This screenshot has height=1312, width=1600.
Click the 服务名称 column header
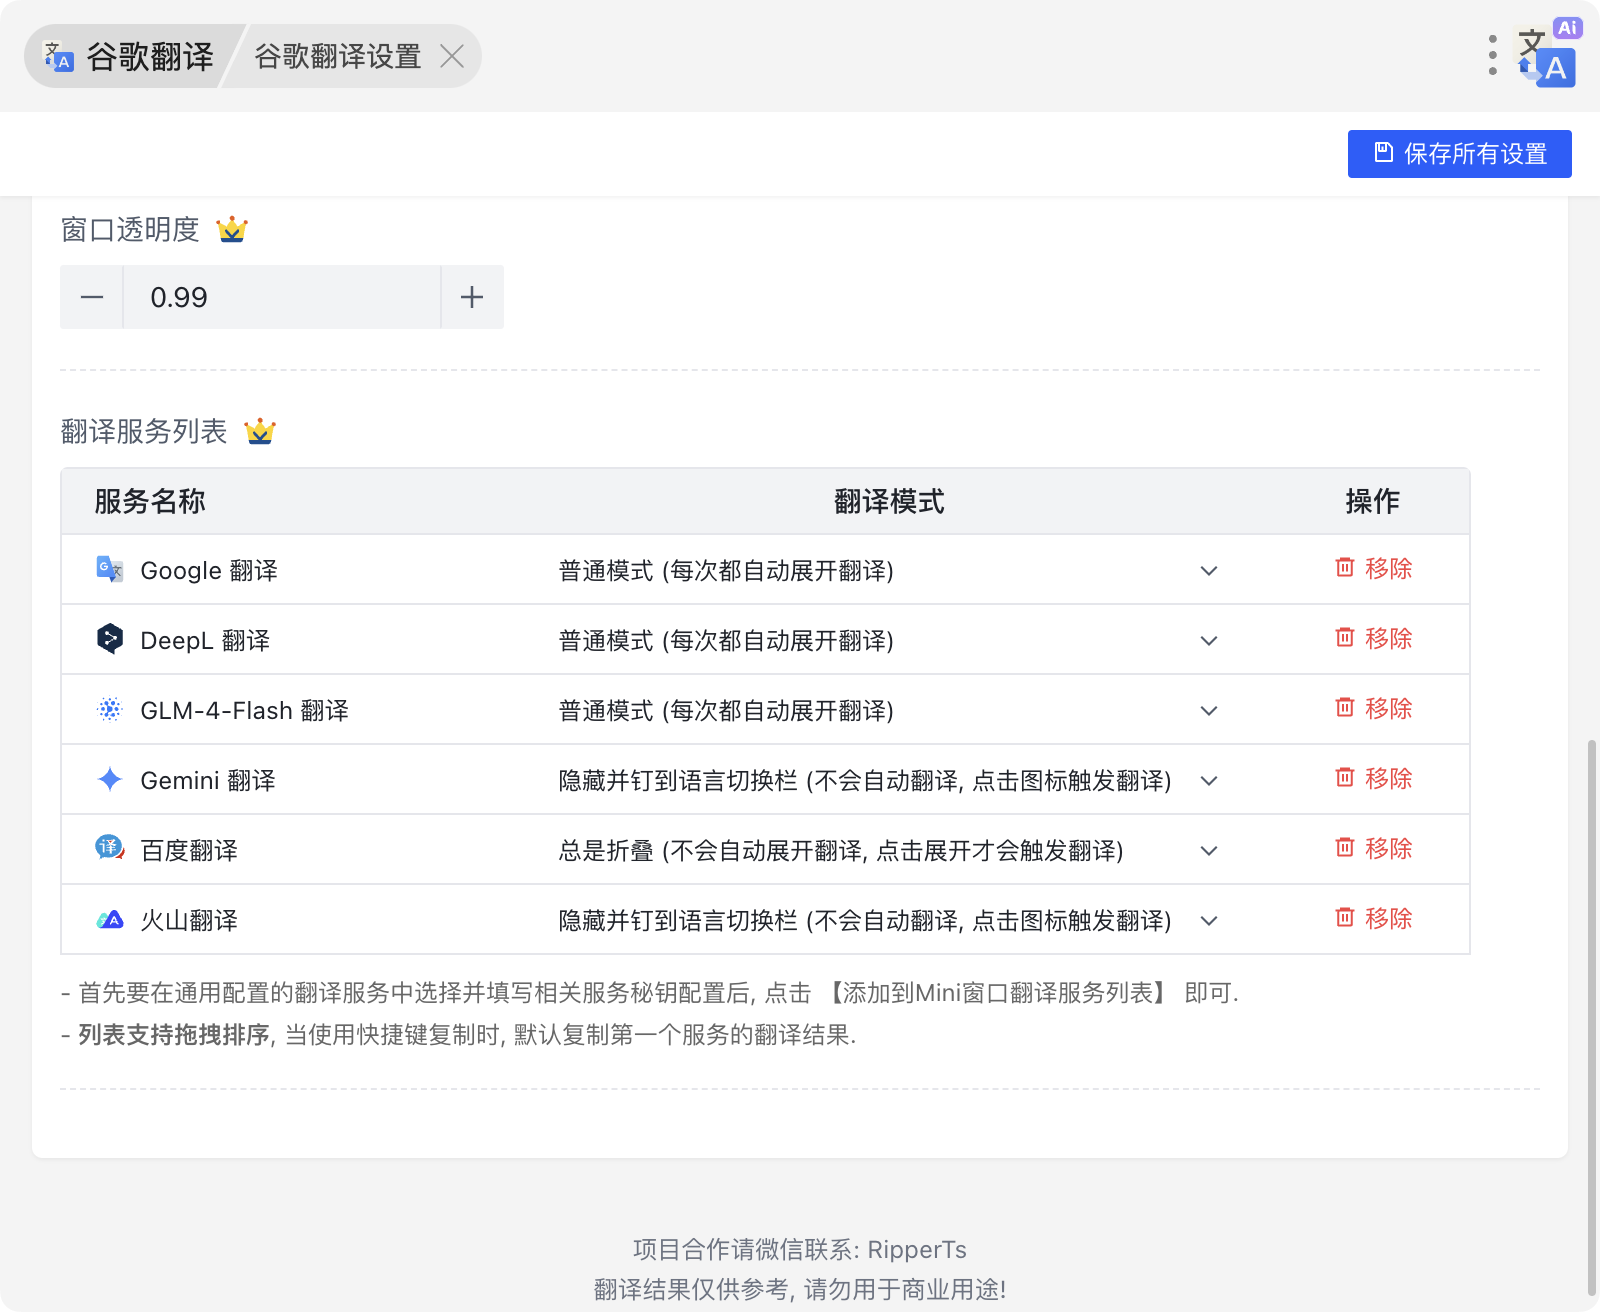click(150, 501)
